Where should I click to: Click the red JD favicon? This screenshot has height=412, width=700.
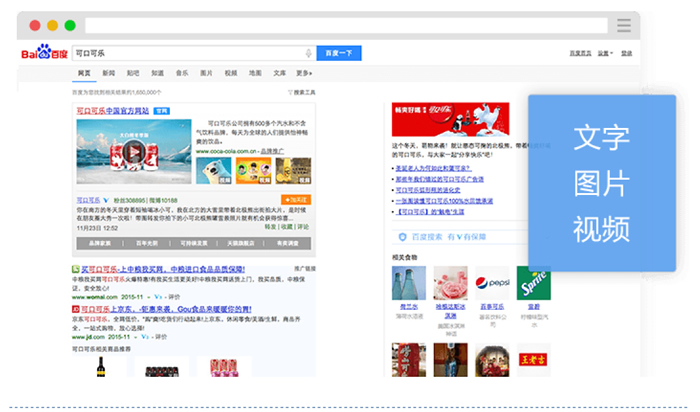[76, 309]
